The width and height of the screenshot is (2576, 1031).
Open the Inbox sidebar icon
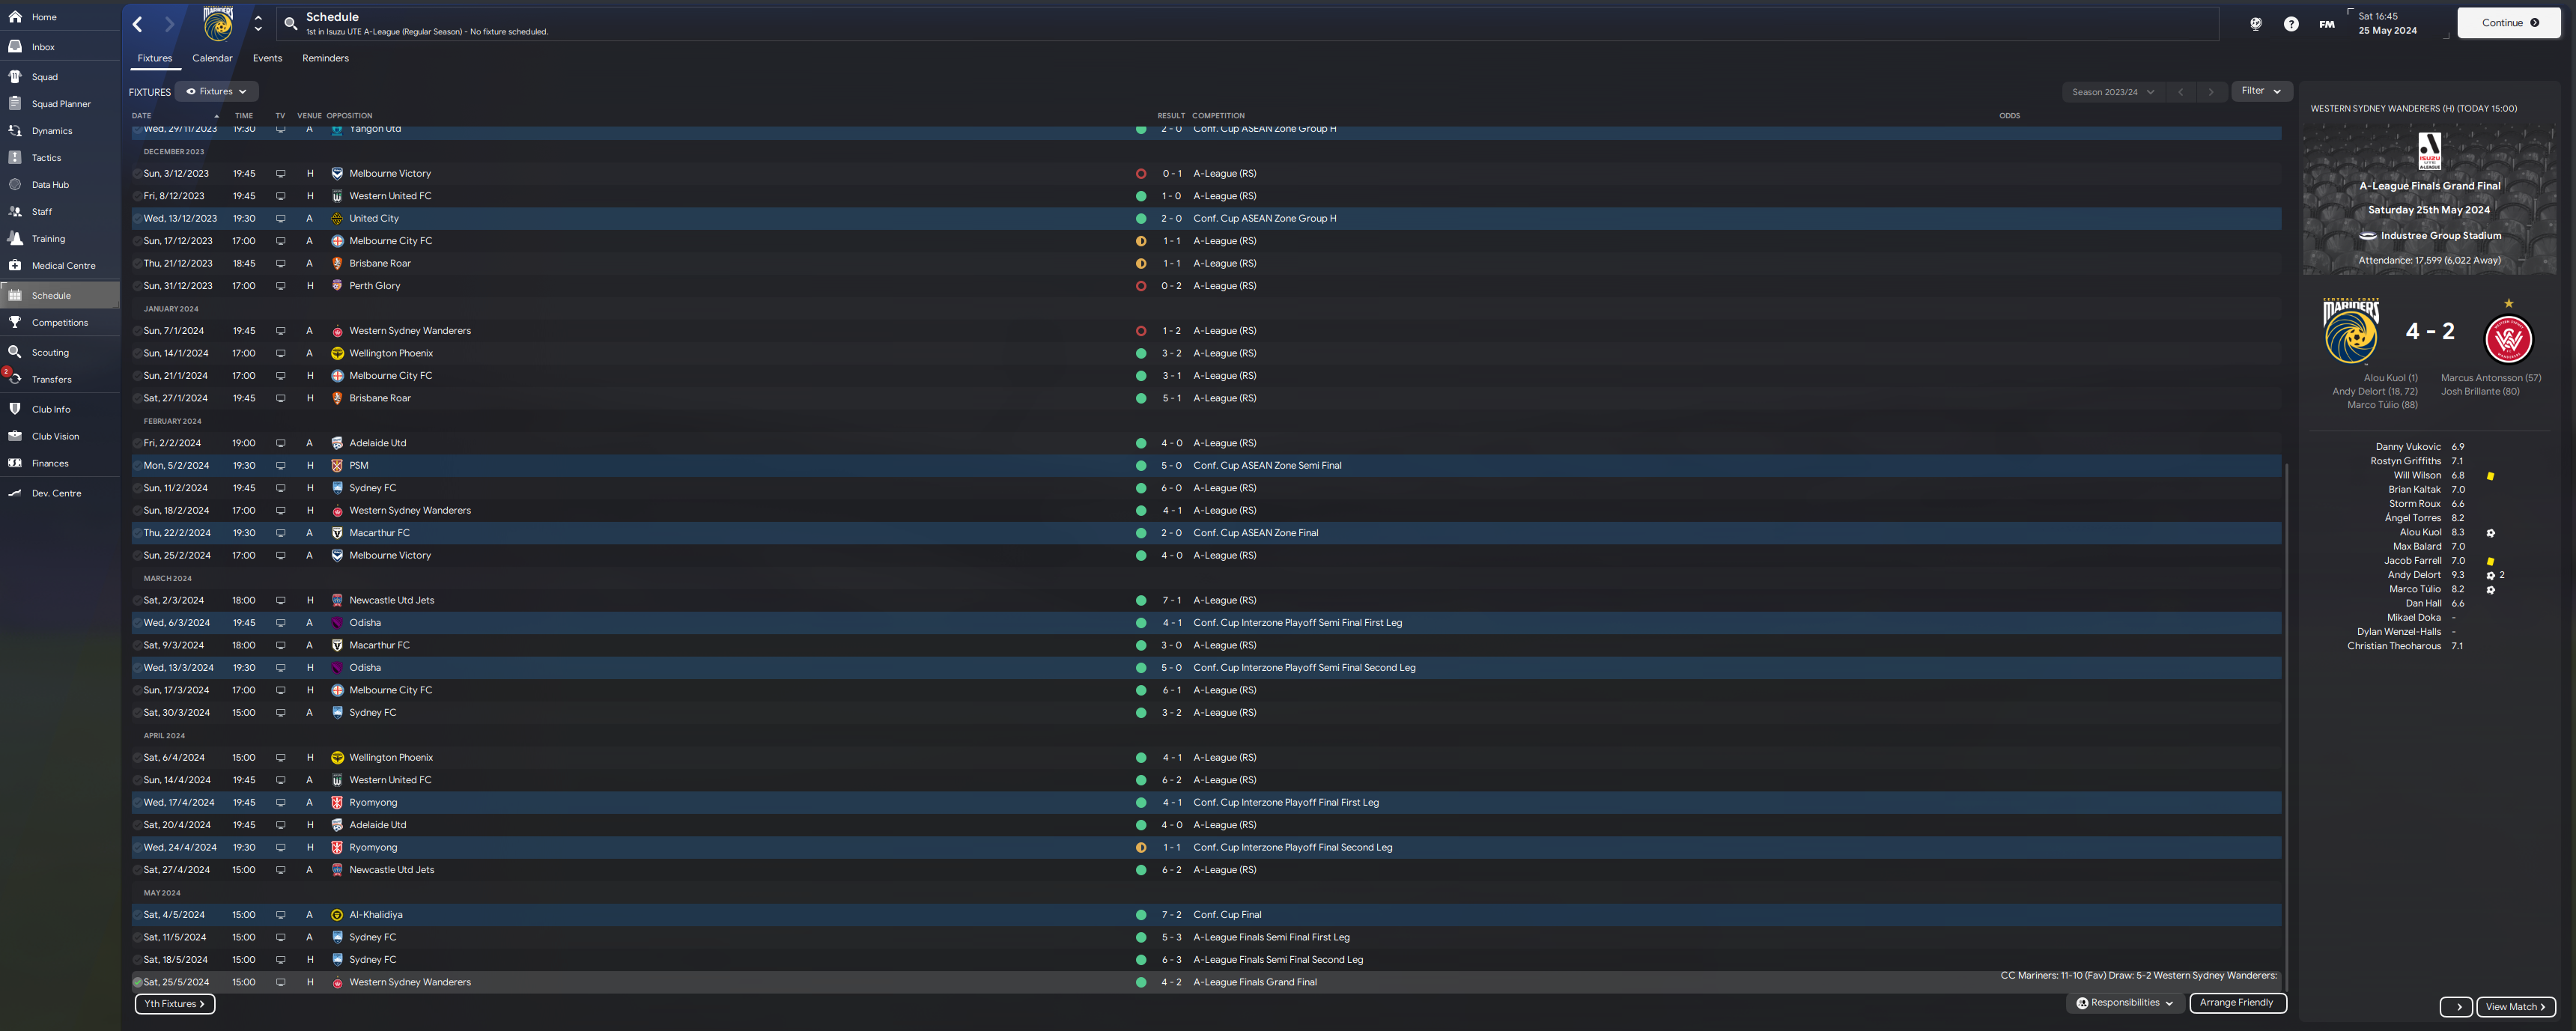click(15, 47)
